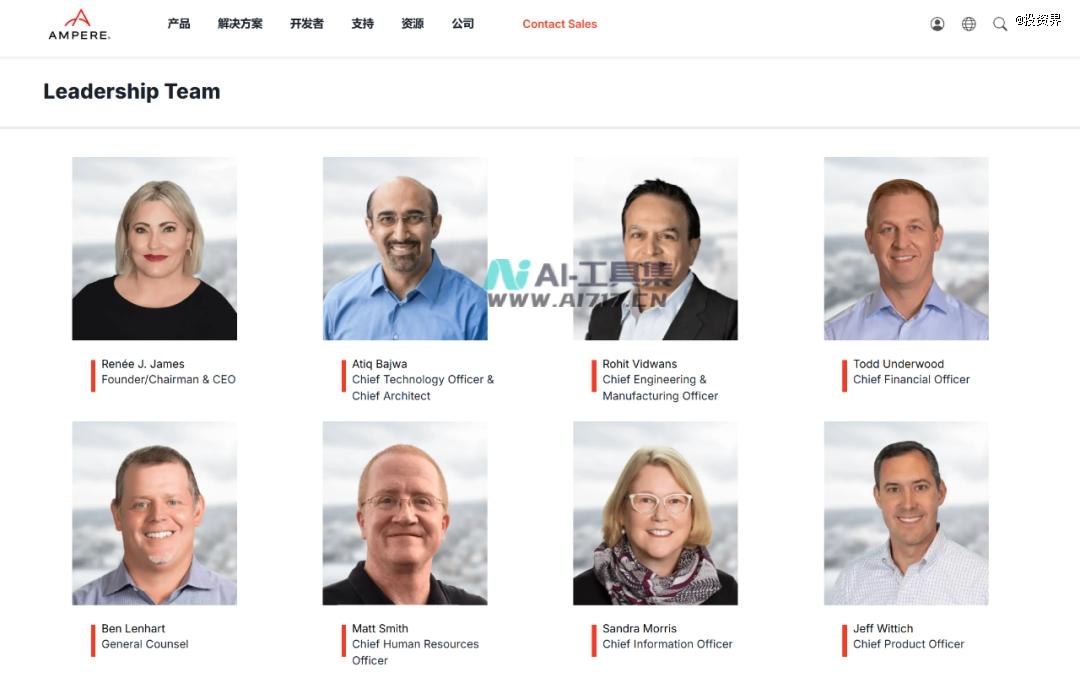The height and width of the screenshot is (678, 1080).
Task: Select Renée J. James portrait photo
Action: pyautogui.click(x=154, y=249)
